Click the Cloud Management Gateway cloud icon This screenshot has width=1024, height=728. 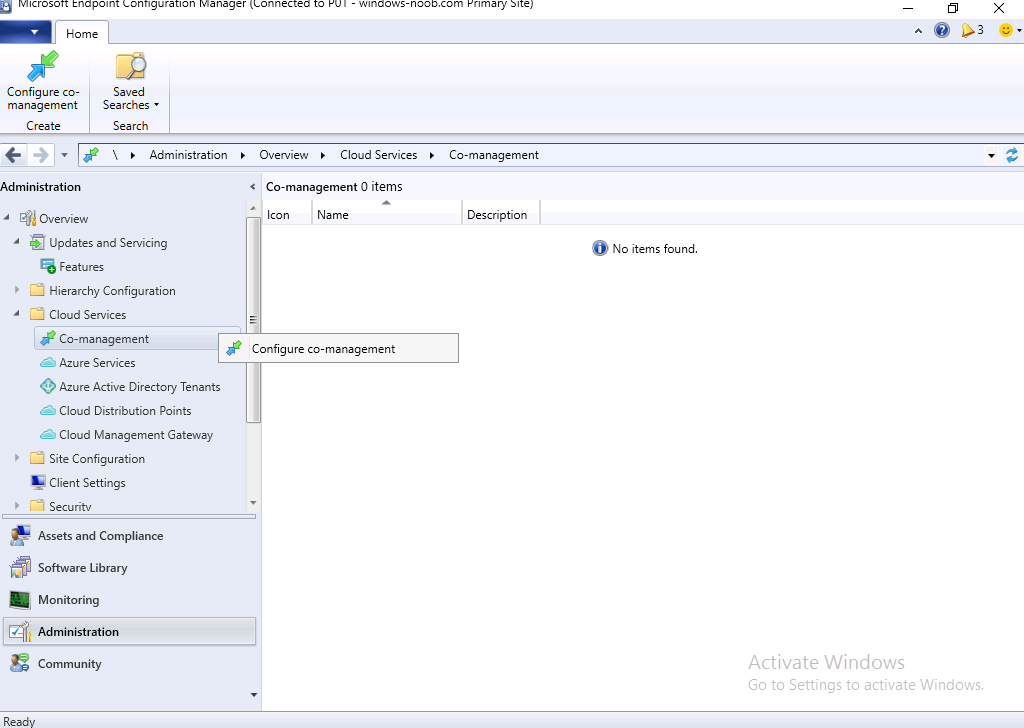(x=48, y=434)
